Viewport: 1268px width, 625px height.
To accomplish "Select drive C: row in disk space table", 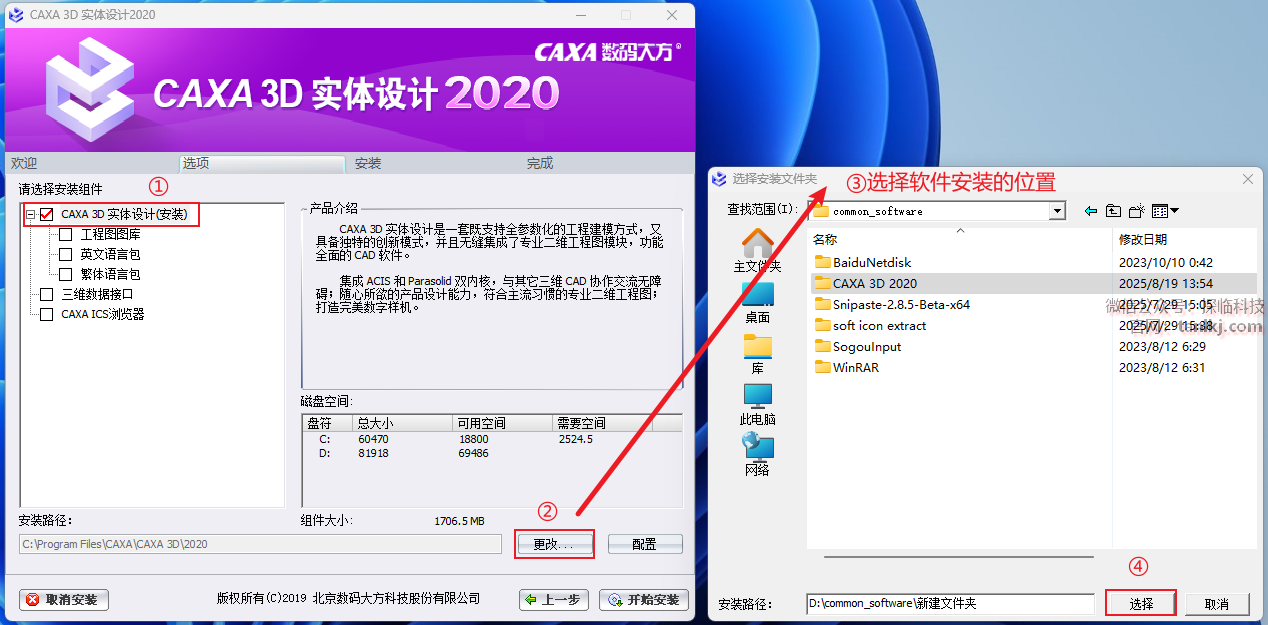I will point(492,439).
